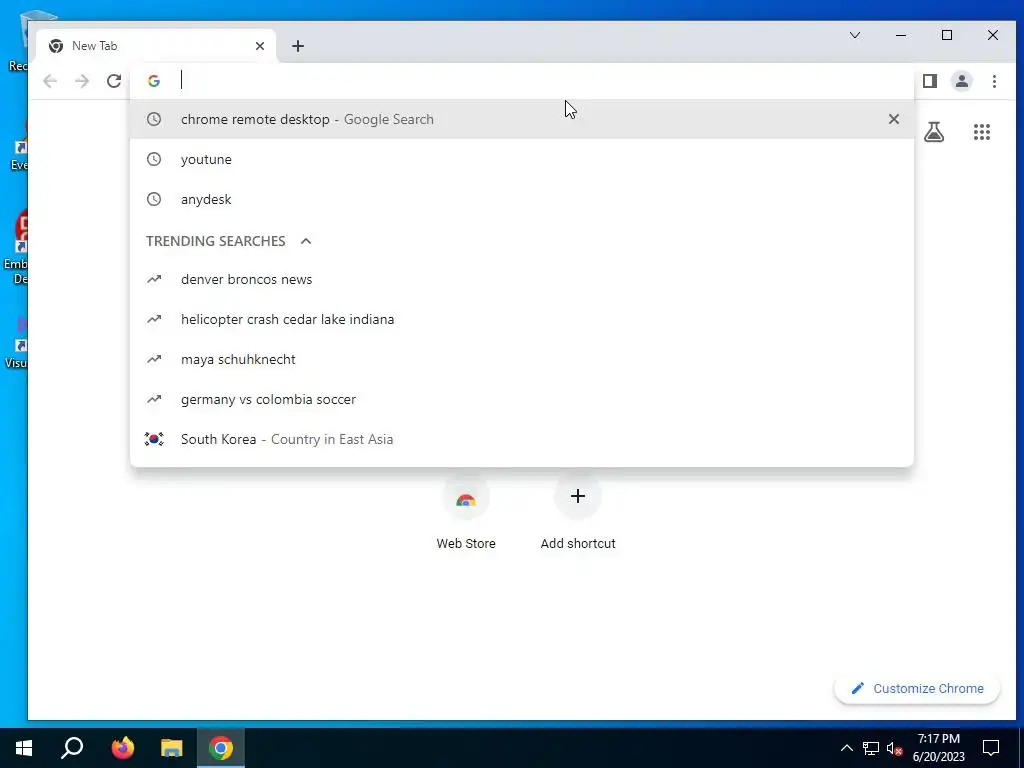Open the Web Store shortcut
Image resolution: width=1024 pixels, height=768 pixels.
pyautogui.click(x=466, y=514)
